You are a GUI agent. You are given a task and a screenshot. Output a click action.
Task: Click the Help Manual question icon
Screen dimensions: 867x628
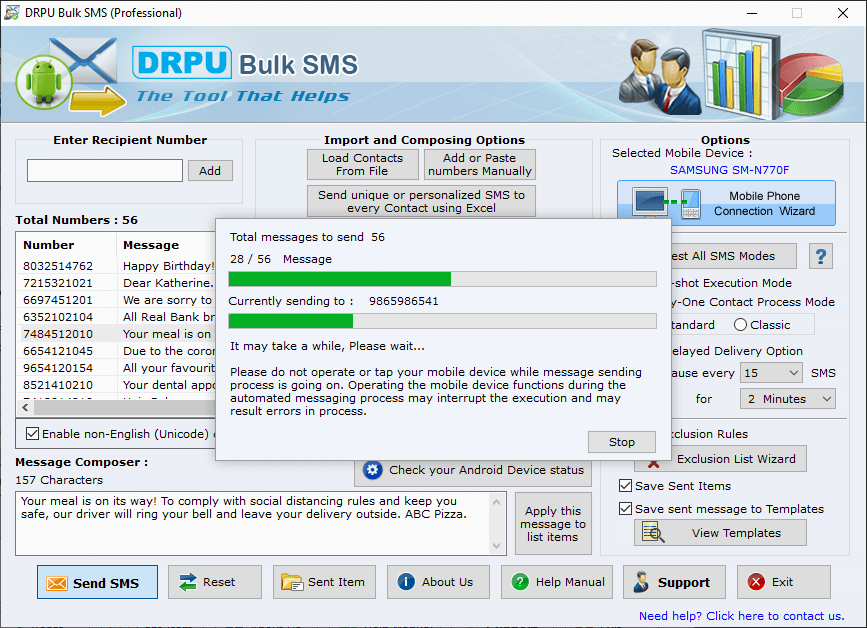point(520,582)
